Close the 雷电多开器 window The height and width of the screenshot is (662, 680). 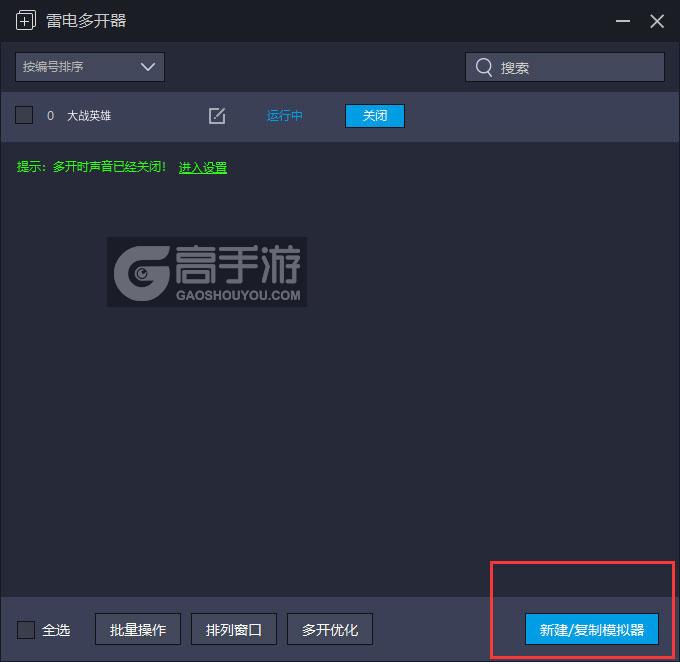point(657,21)
